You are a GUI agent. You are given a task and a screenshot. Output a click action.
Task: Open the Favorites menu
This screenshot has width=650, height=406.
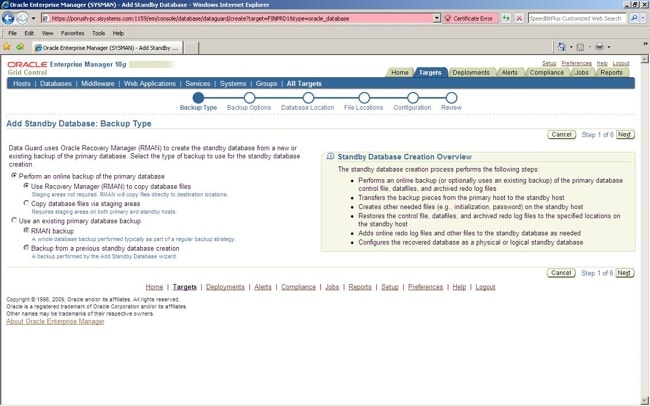tap(72, 33)
